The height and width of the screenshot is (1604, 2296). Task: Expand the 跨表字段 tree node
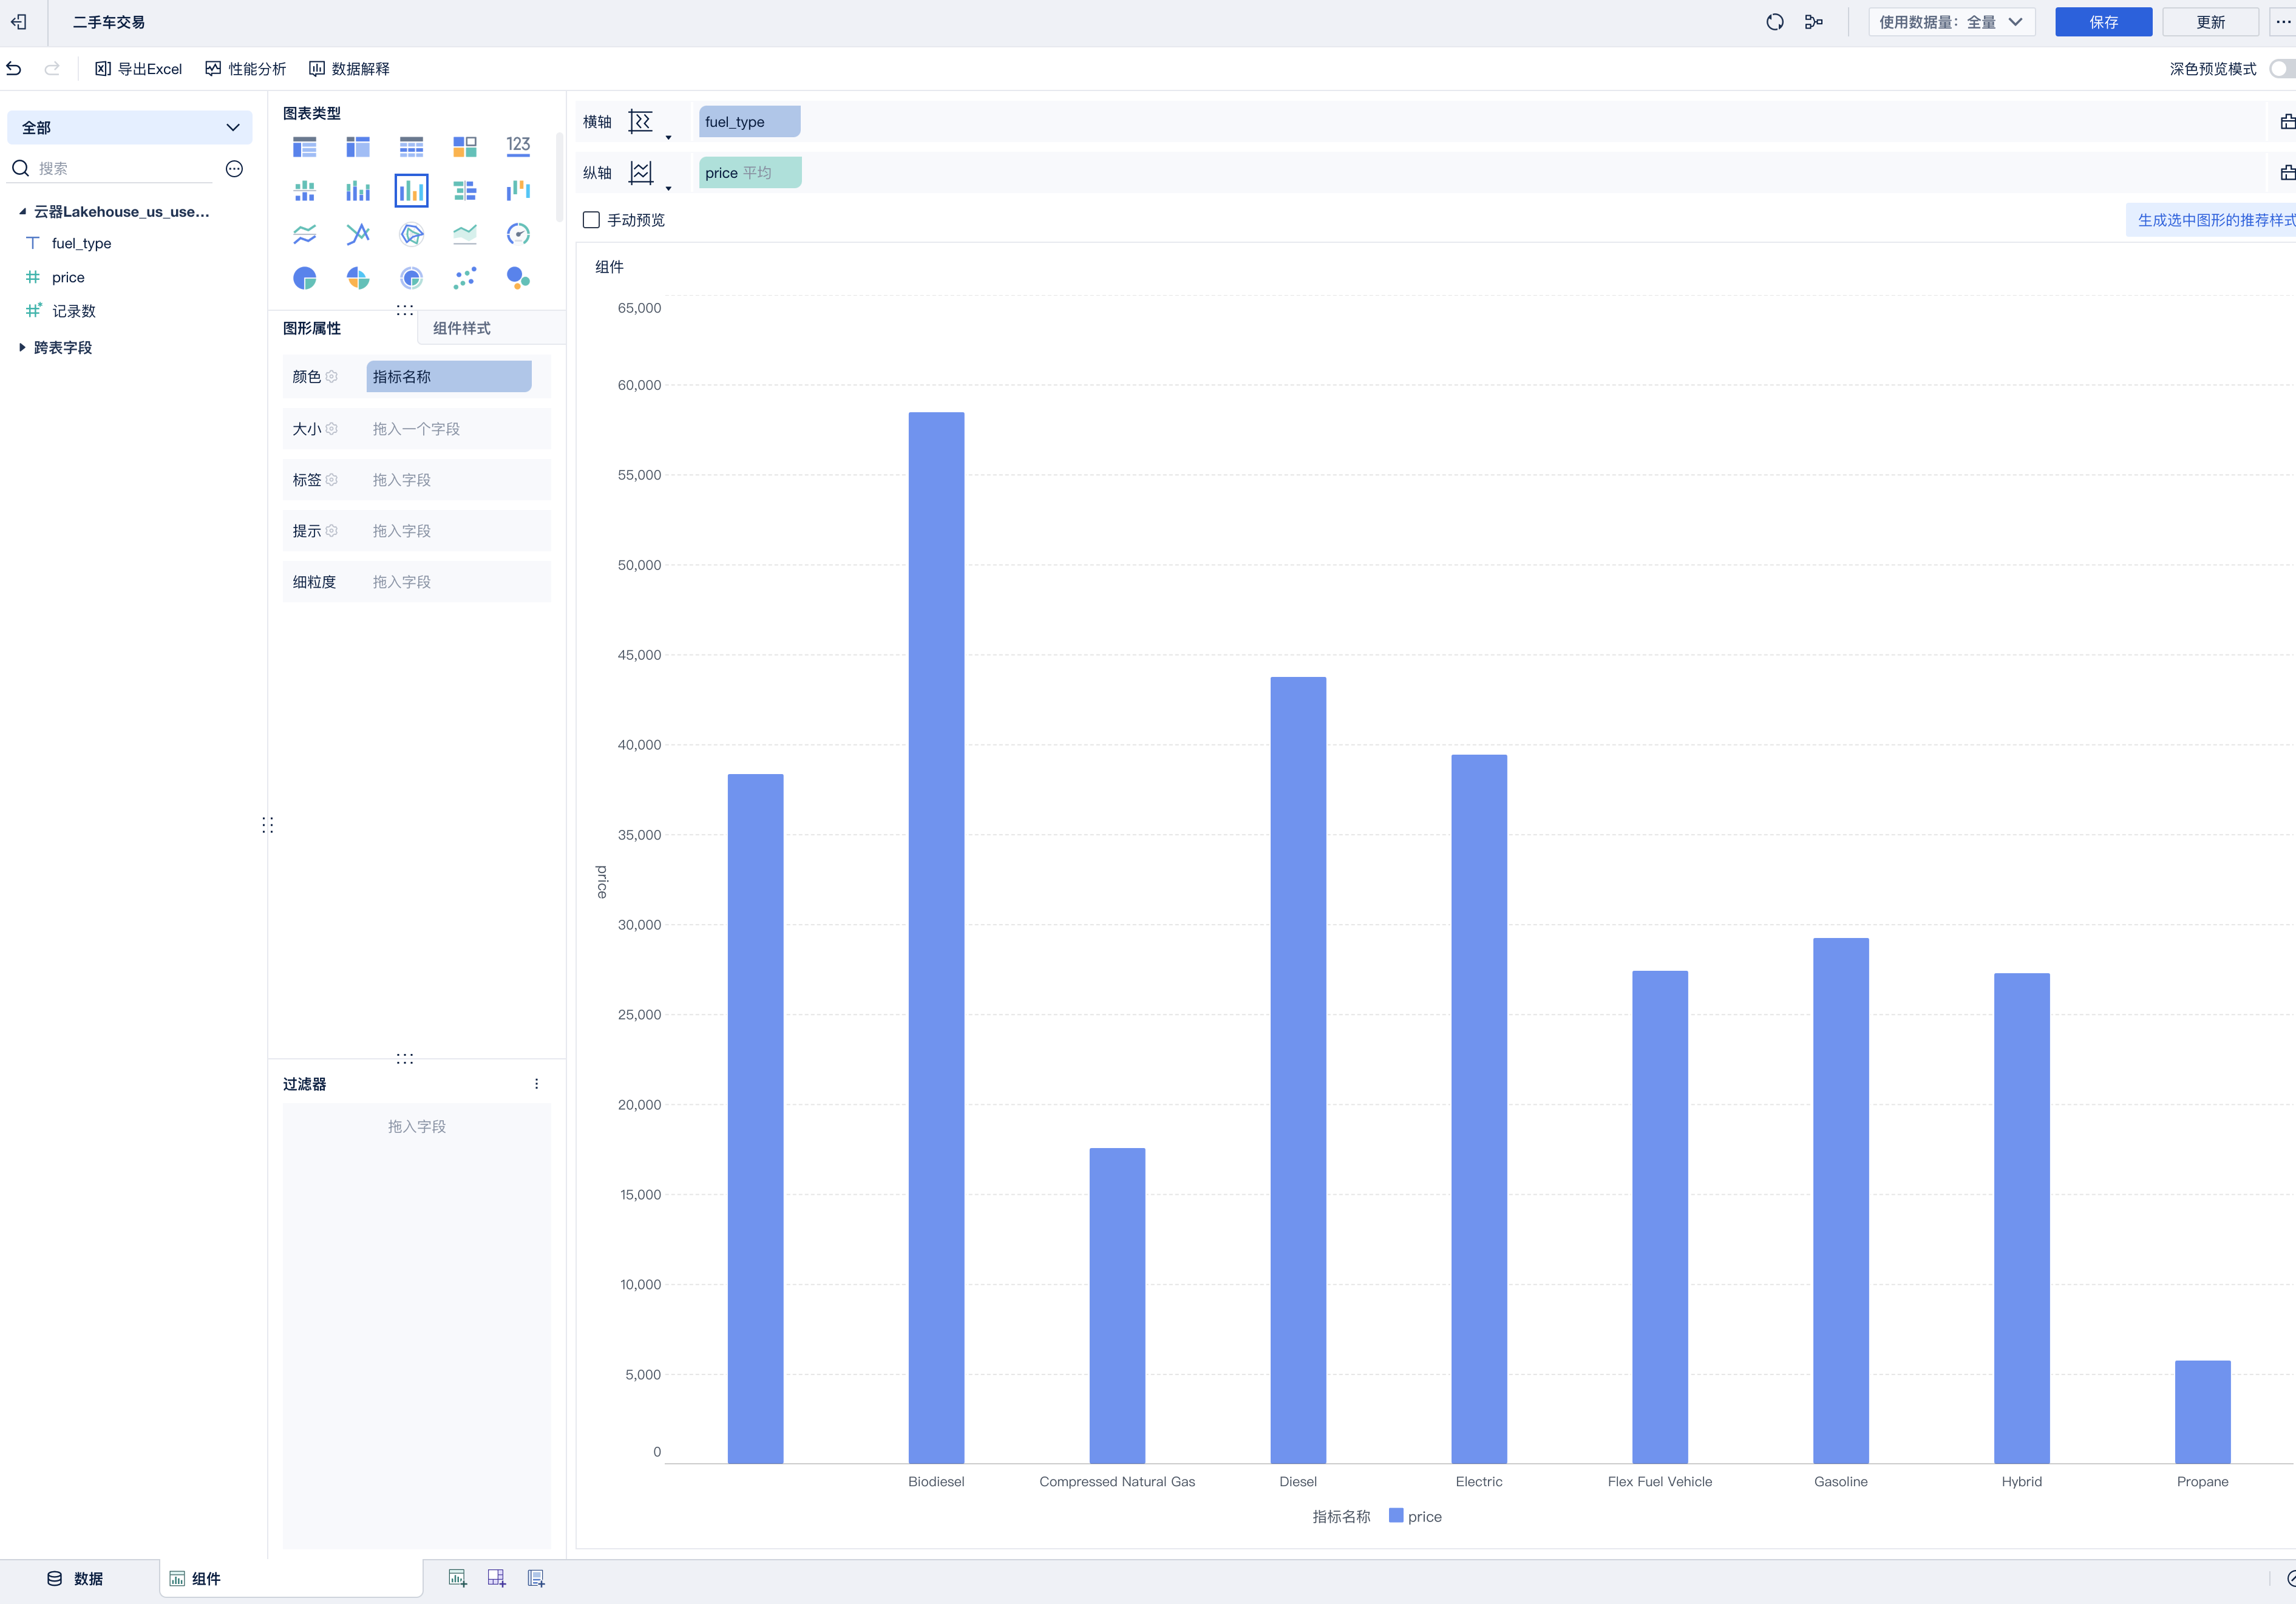[x=22, y=348]
